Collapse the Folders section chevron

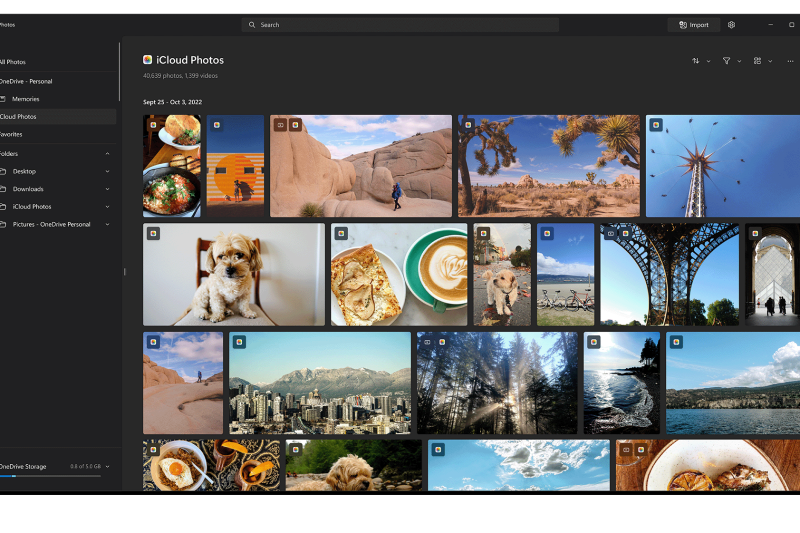[x=107, y=154]
